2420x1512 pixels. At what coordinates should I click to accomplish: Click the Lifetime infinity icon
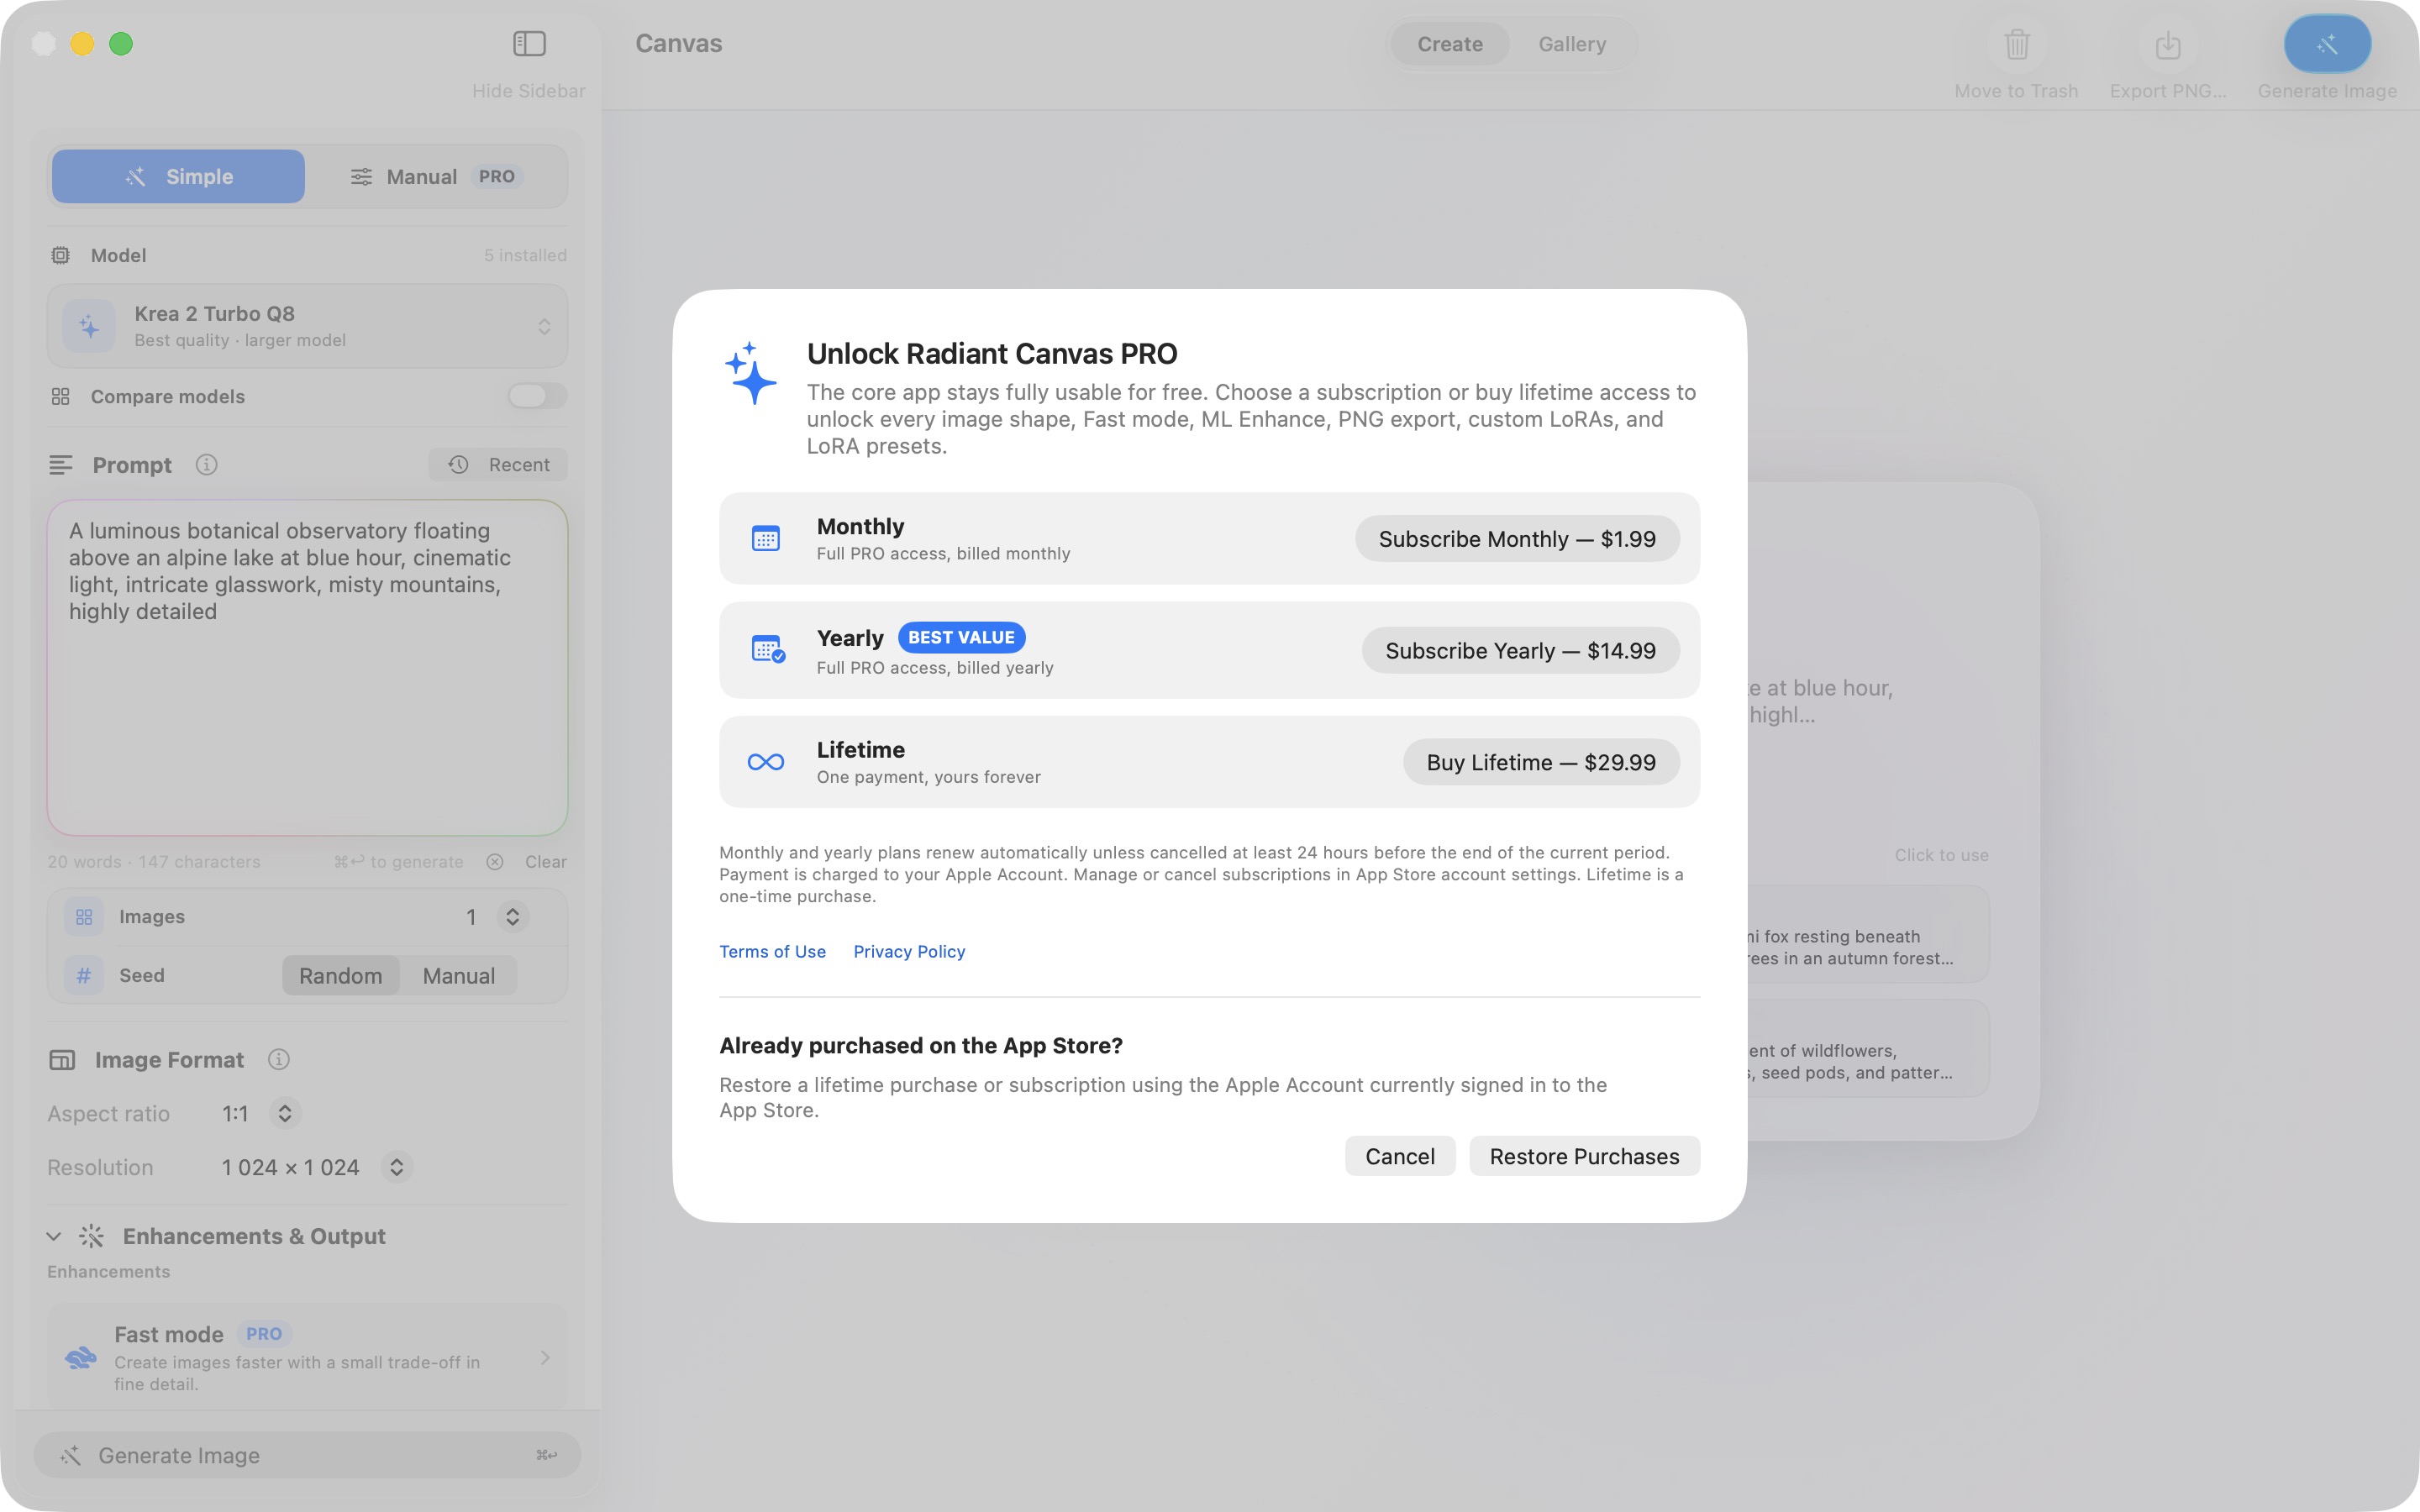[x=766, y=762]
